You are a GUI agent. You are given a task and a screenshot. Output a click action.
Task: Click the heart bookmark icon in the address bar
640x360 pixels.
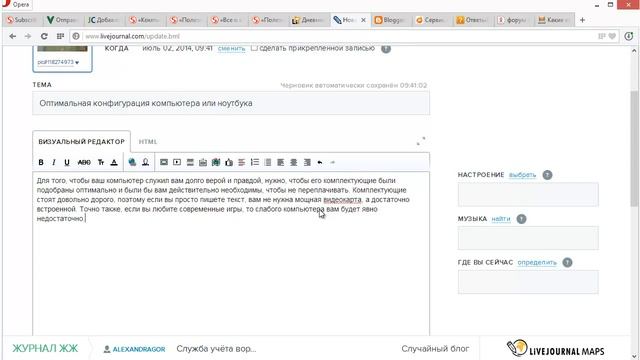pyautogui.click(x=612, y=36)
